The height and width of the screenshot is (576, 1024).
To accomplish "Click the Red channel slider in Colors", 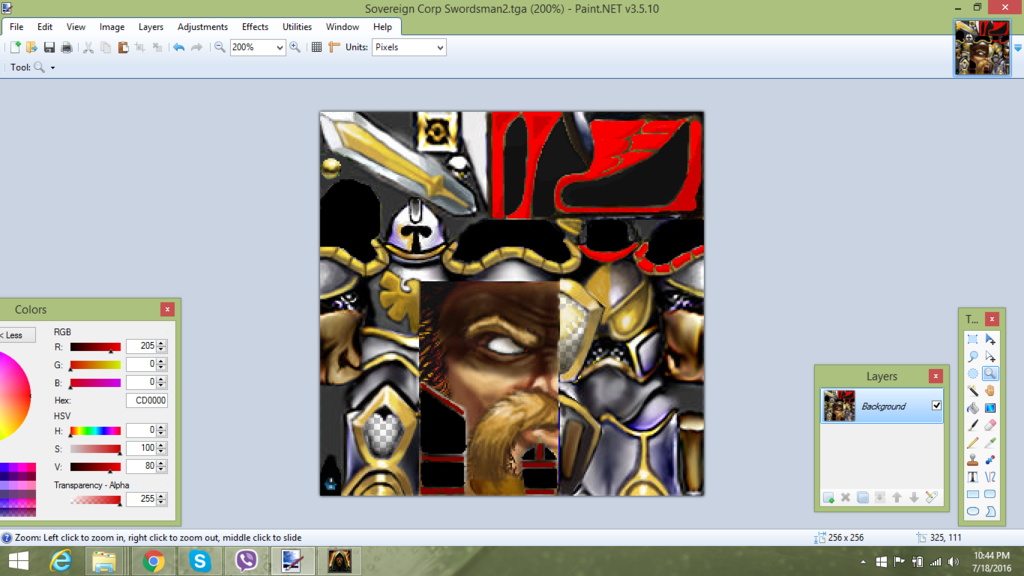I will (x=95, y=347).
